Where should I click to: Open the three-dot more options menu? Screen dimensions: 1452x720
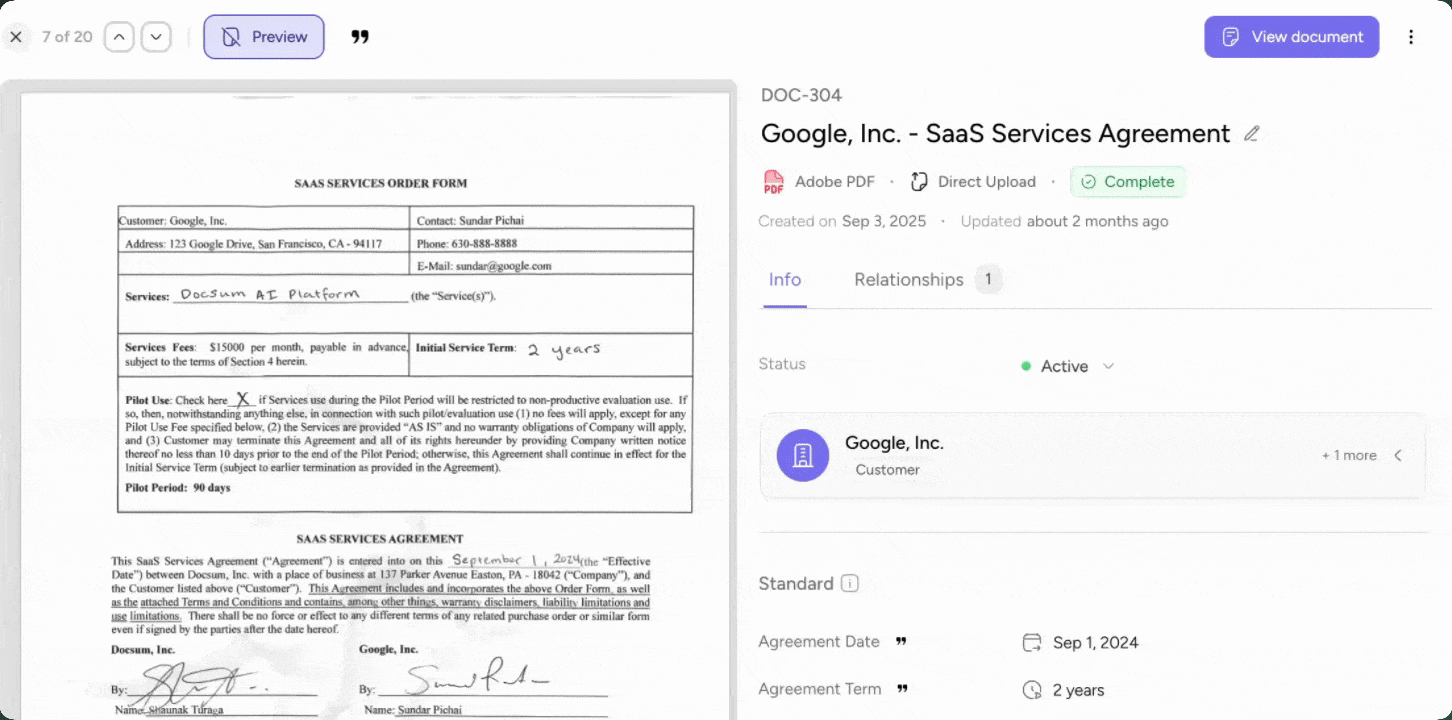pyautogui.click(x=1411, y=37)
